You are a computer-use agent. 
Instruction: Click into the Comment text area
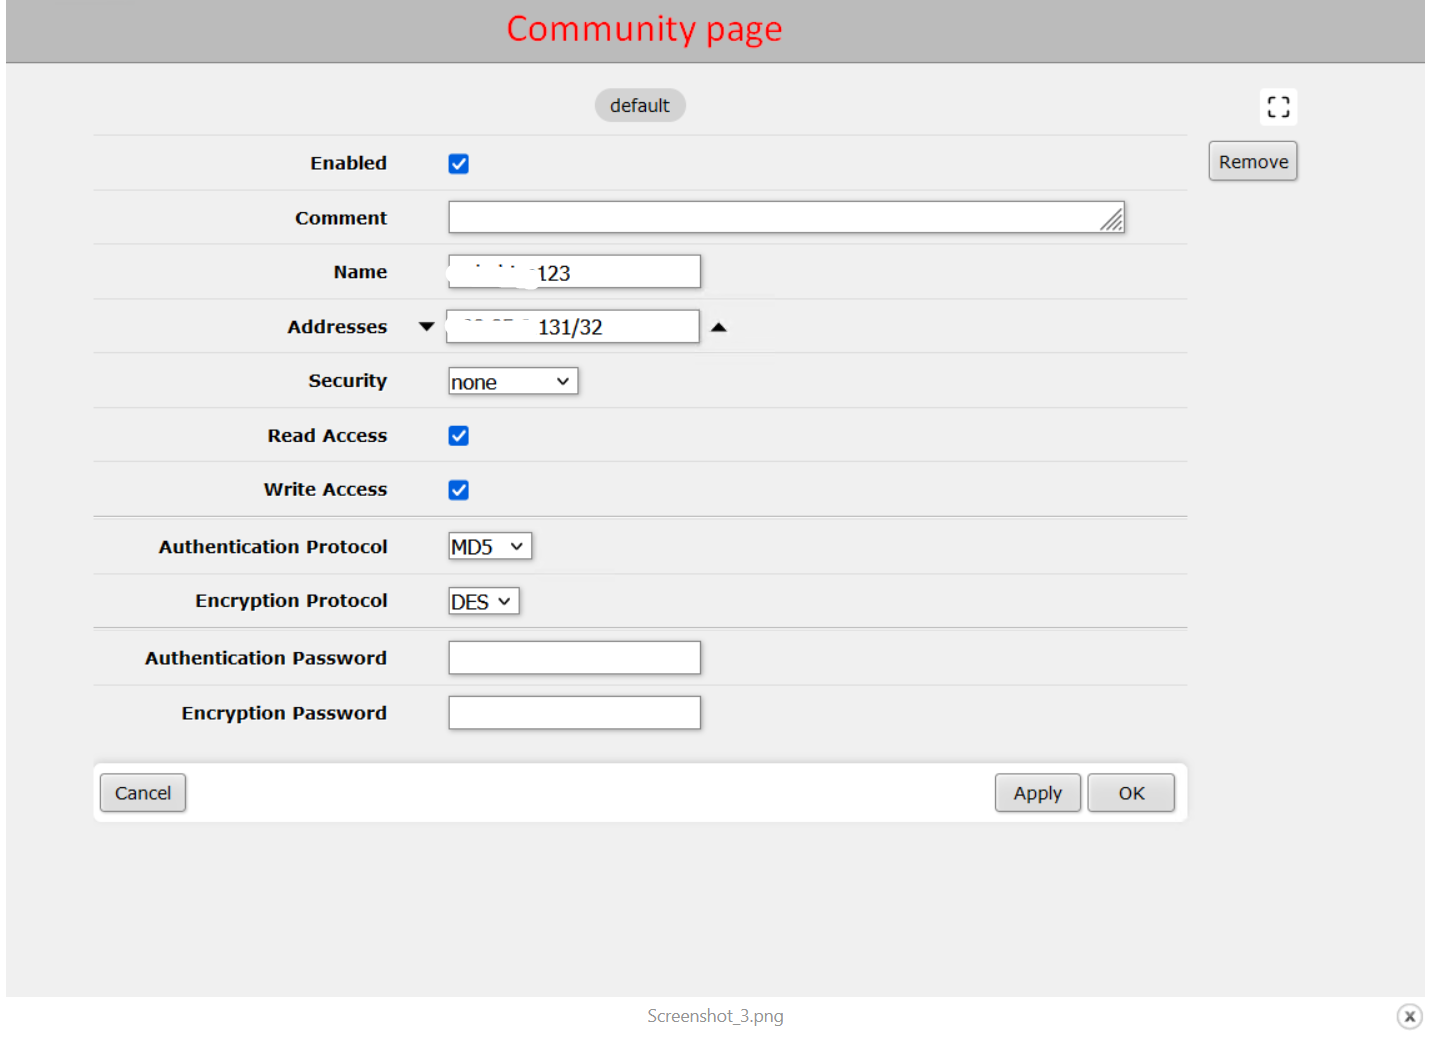pos(786,217)
